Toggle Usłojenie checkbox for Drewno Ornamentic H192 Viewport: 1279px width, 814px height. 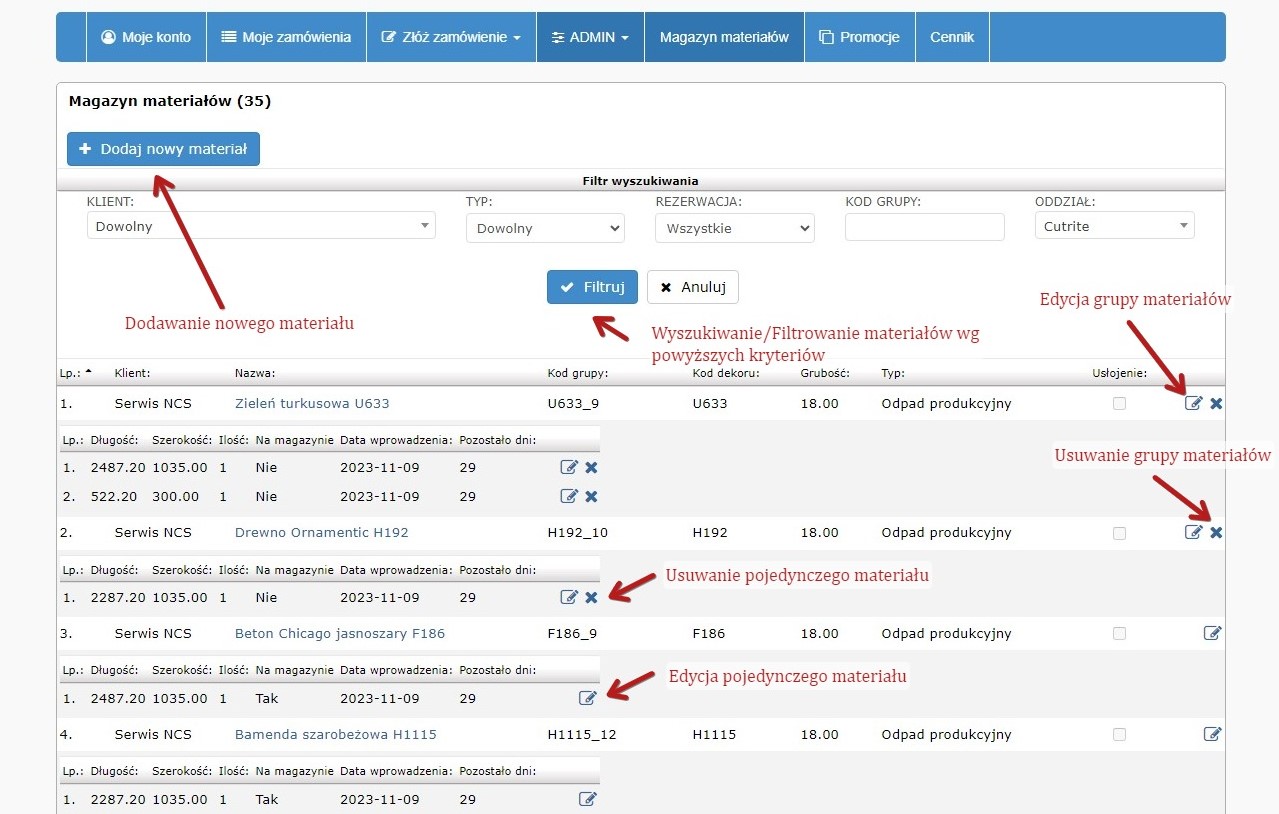(1119, 533)
